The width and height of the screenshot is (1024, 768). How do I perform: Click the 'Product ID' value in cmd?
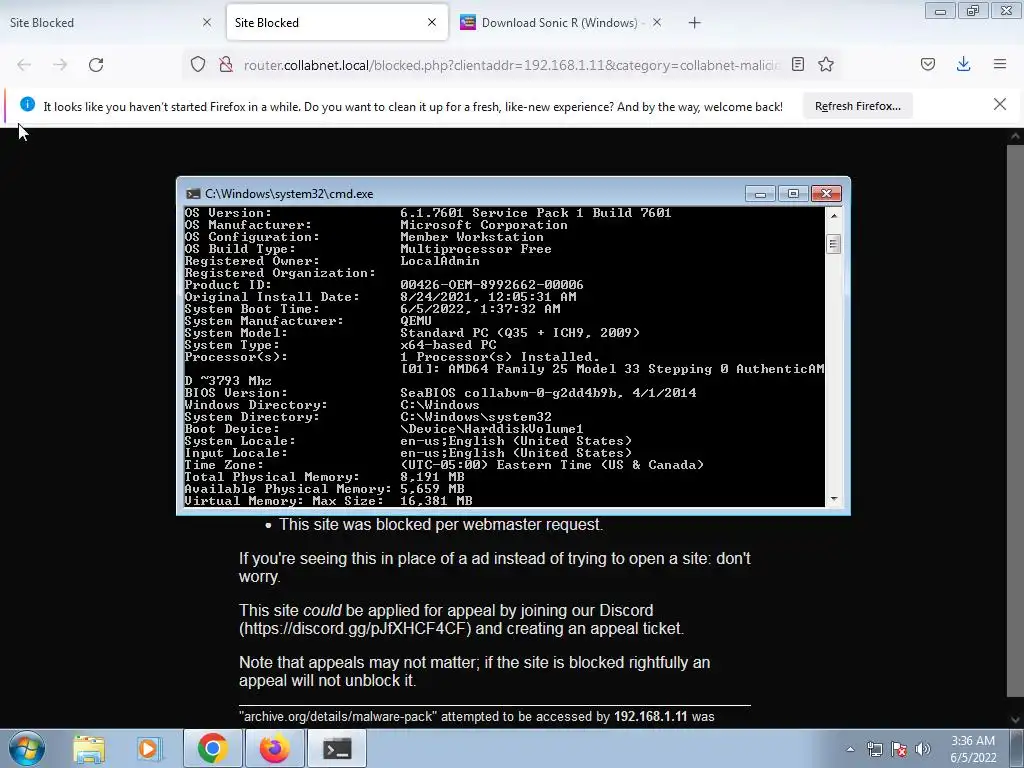[492, 285]
